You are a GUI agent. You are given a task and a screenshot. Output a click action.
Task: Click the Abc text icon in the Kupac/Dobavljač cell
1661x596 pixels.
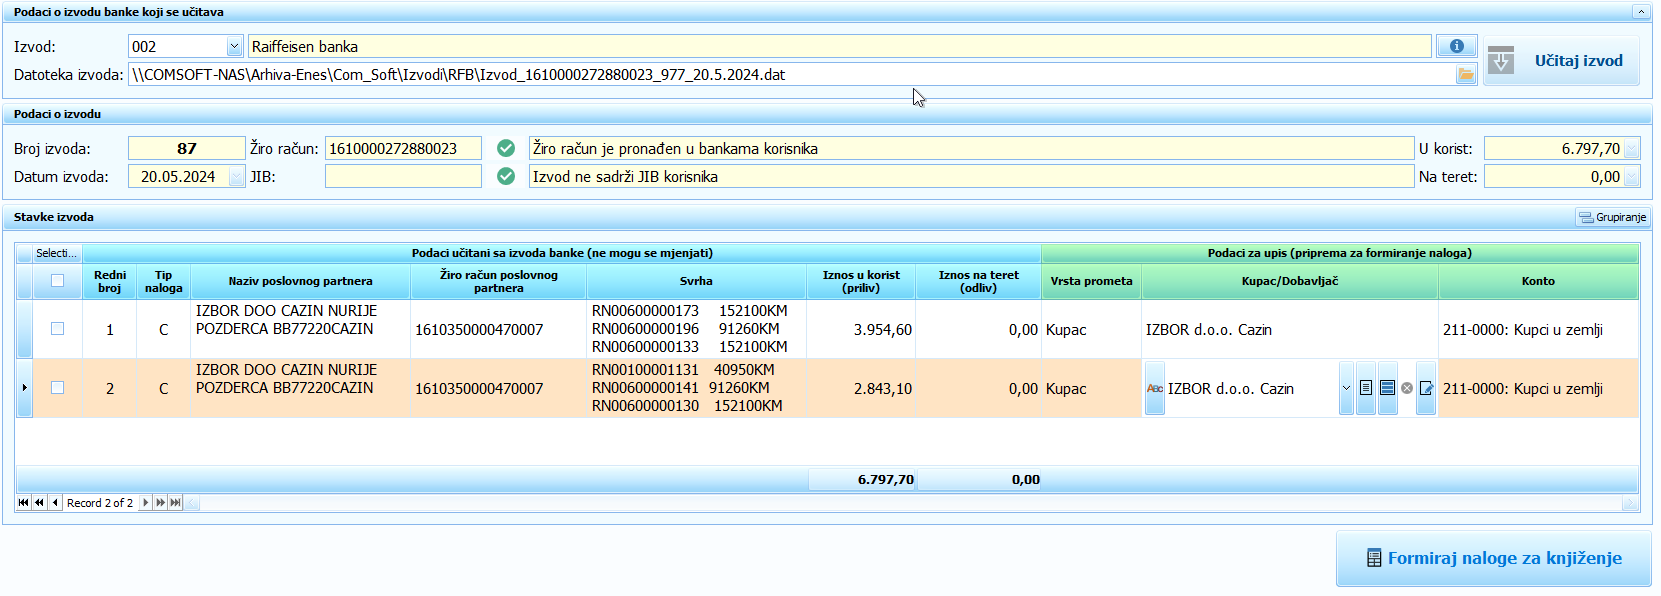tap(1155, 388)
